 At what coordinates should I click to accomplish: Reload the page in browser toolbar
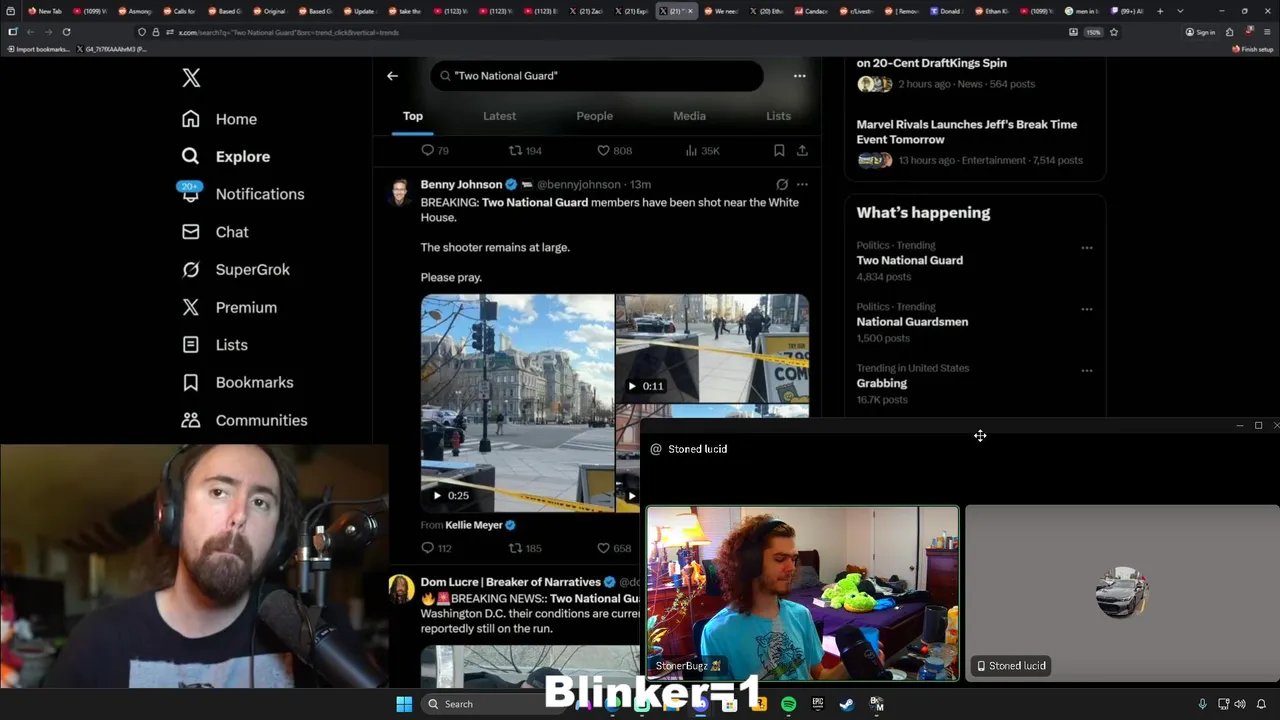[66, 32]
